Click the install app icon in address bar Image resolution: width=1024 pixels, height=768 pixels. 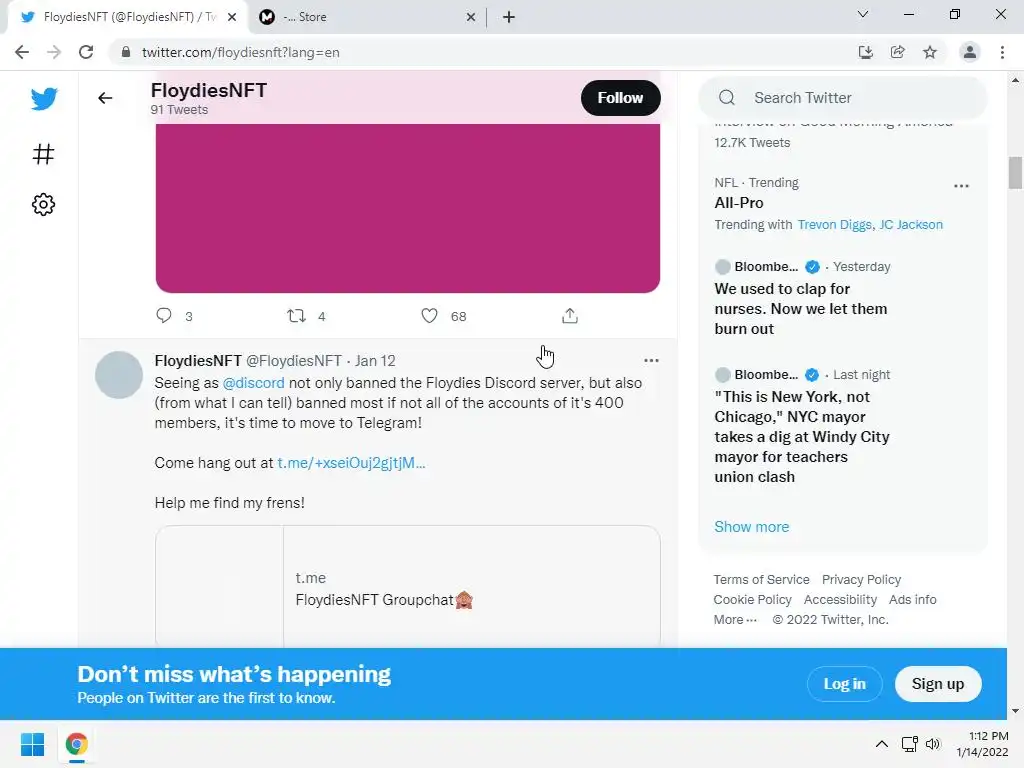[x=865, y=52]
